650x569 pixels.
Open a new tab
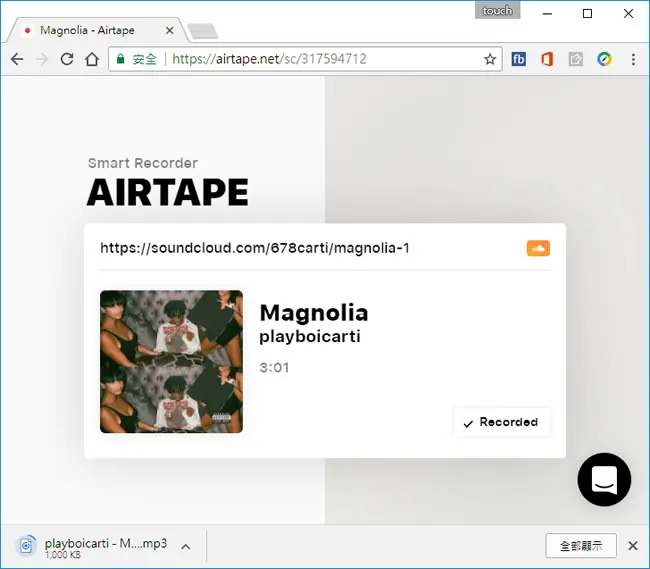[x=203, y=31]
